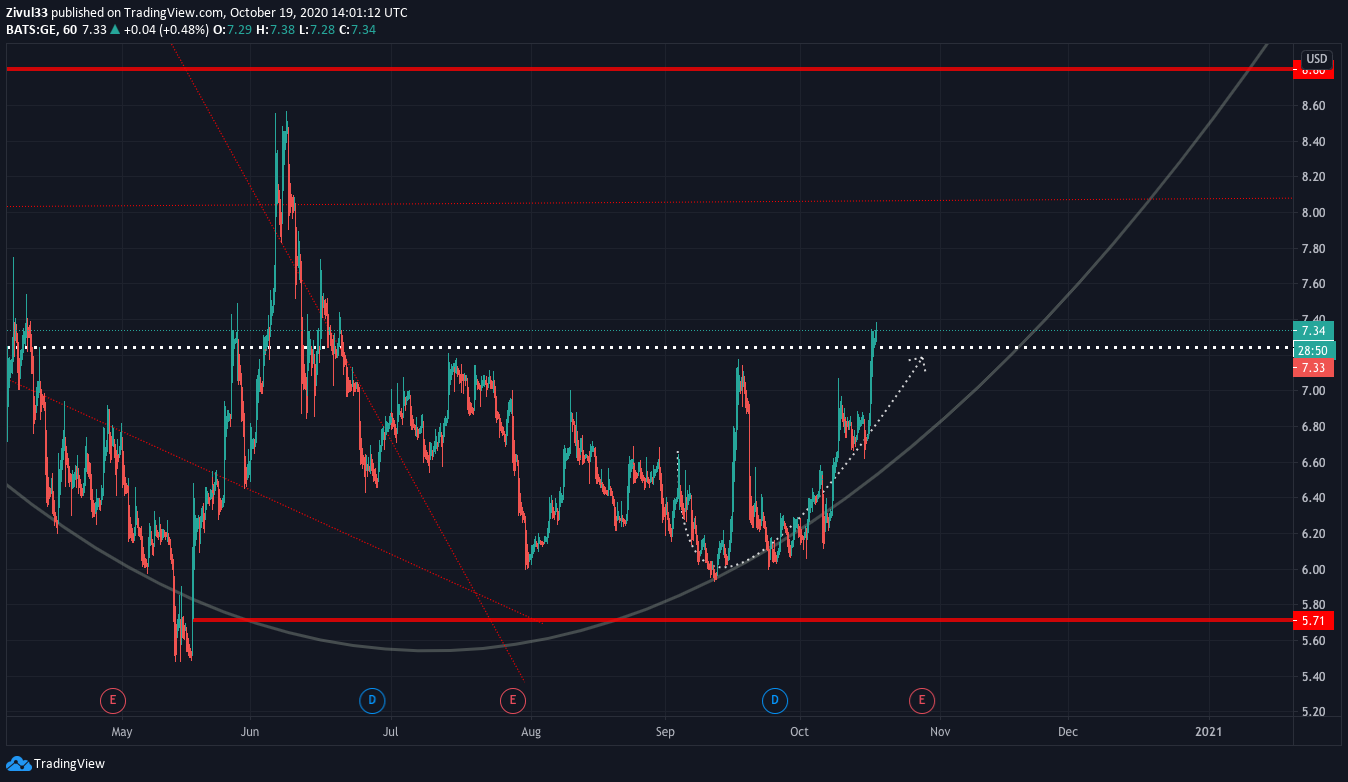Click the BATS:GE, 60 symbol label

(x=42, y=30)
